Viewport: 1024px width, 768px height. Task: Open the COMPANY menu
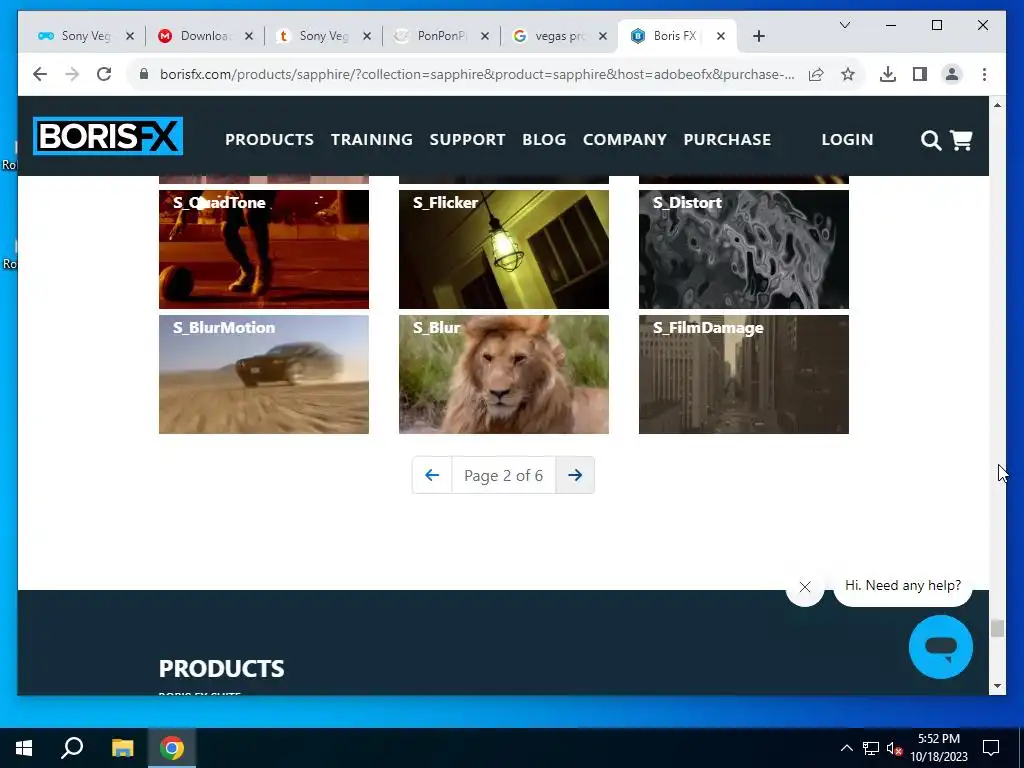pyautogui.click(x=624, y=140)
